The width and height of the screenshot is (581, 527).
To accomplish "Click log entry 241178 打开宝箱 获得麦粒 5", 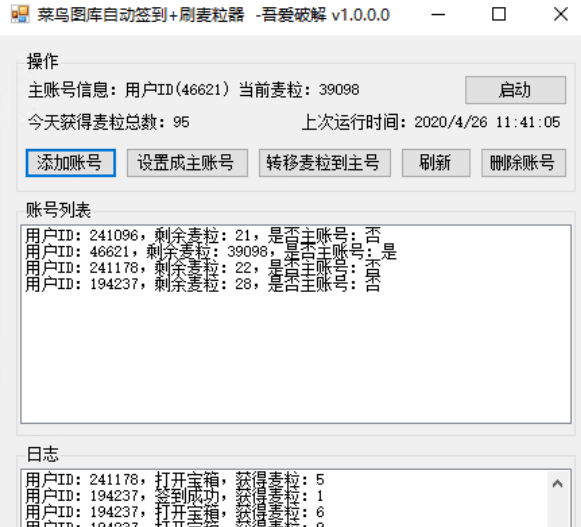I will (175, 480).
